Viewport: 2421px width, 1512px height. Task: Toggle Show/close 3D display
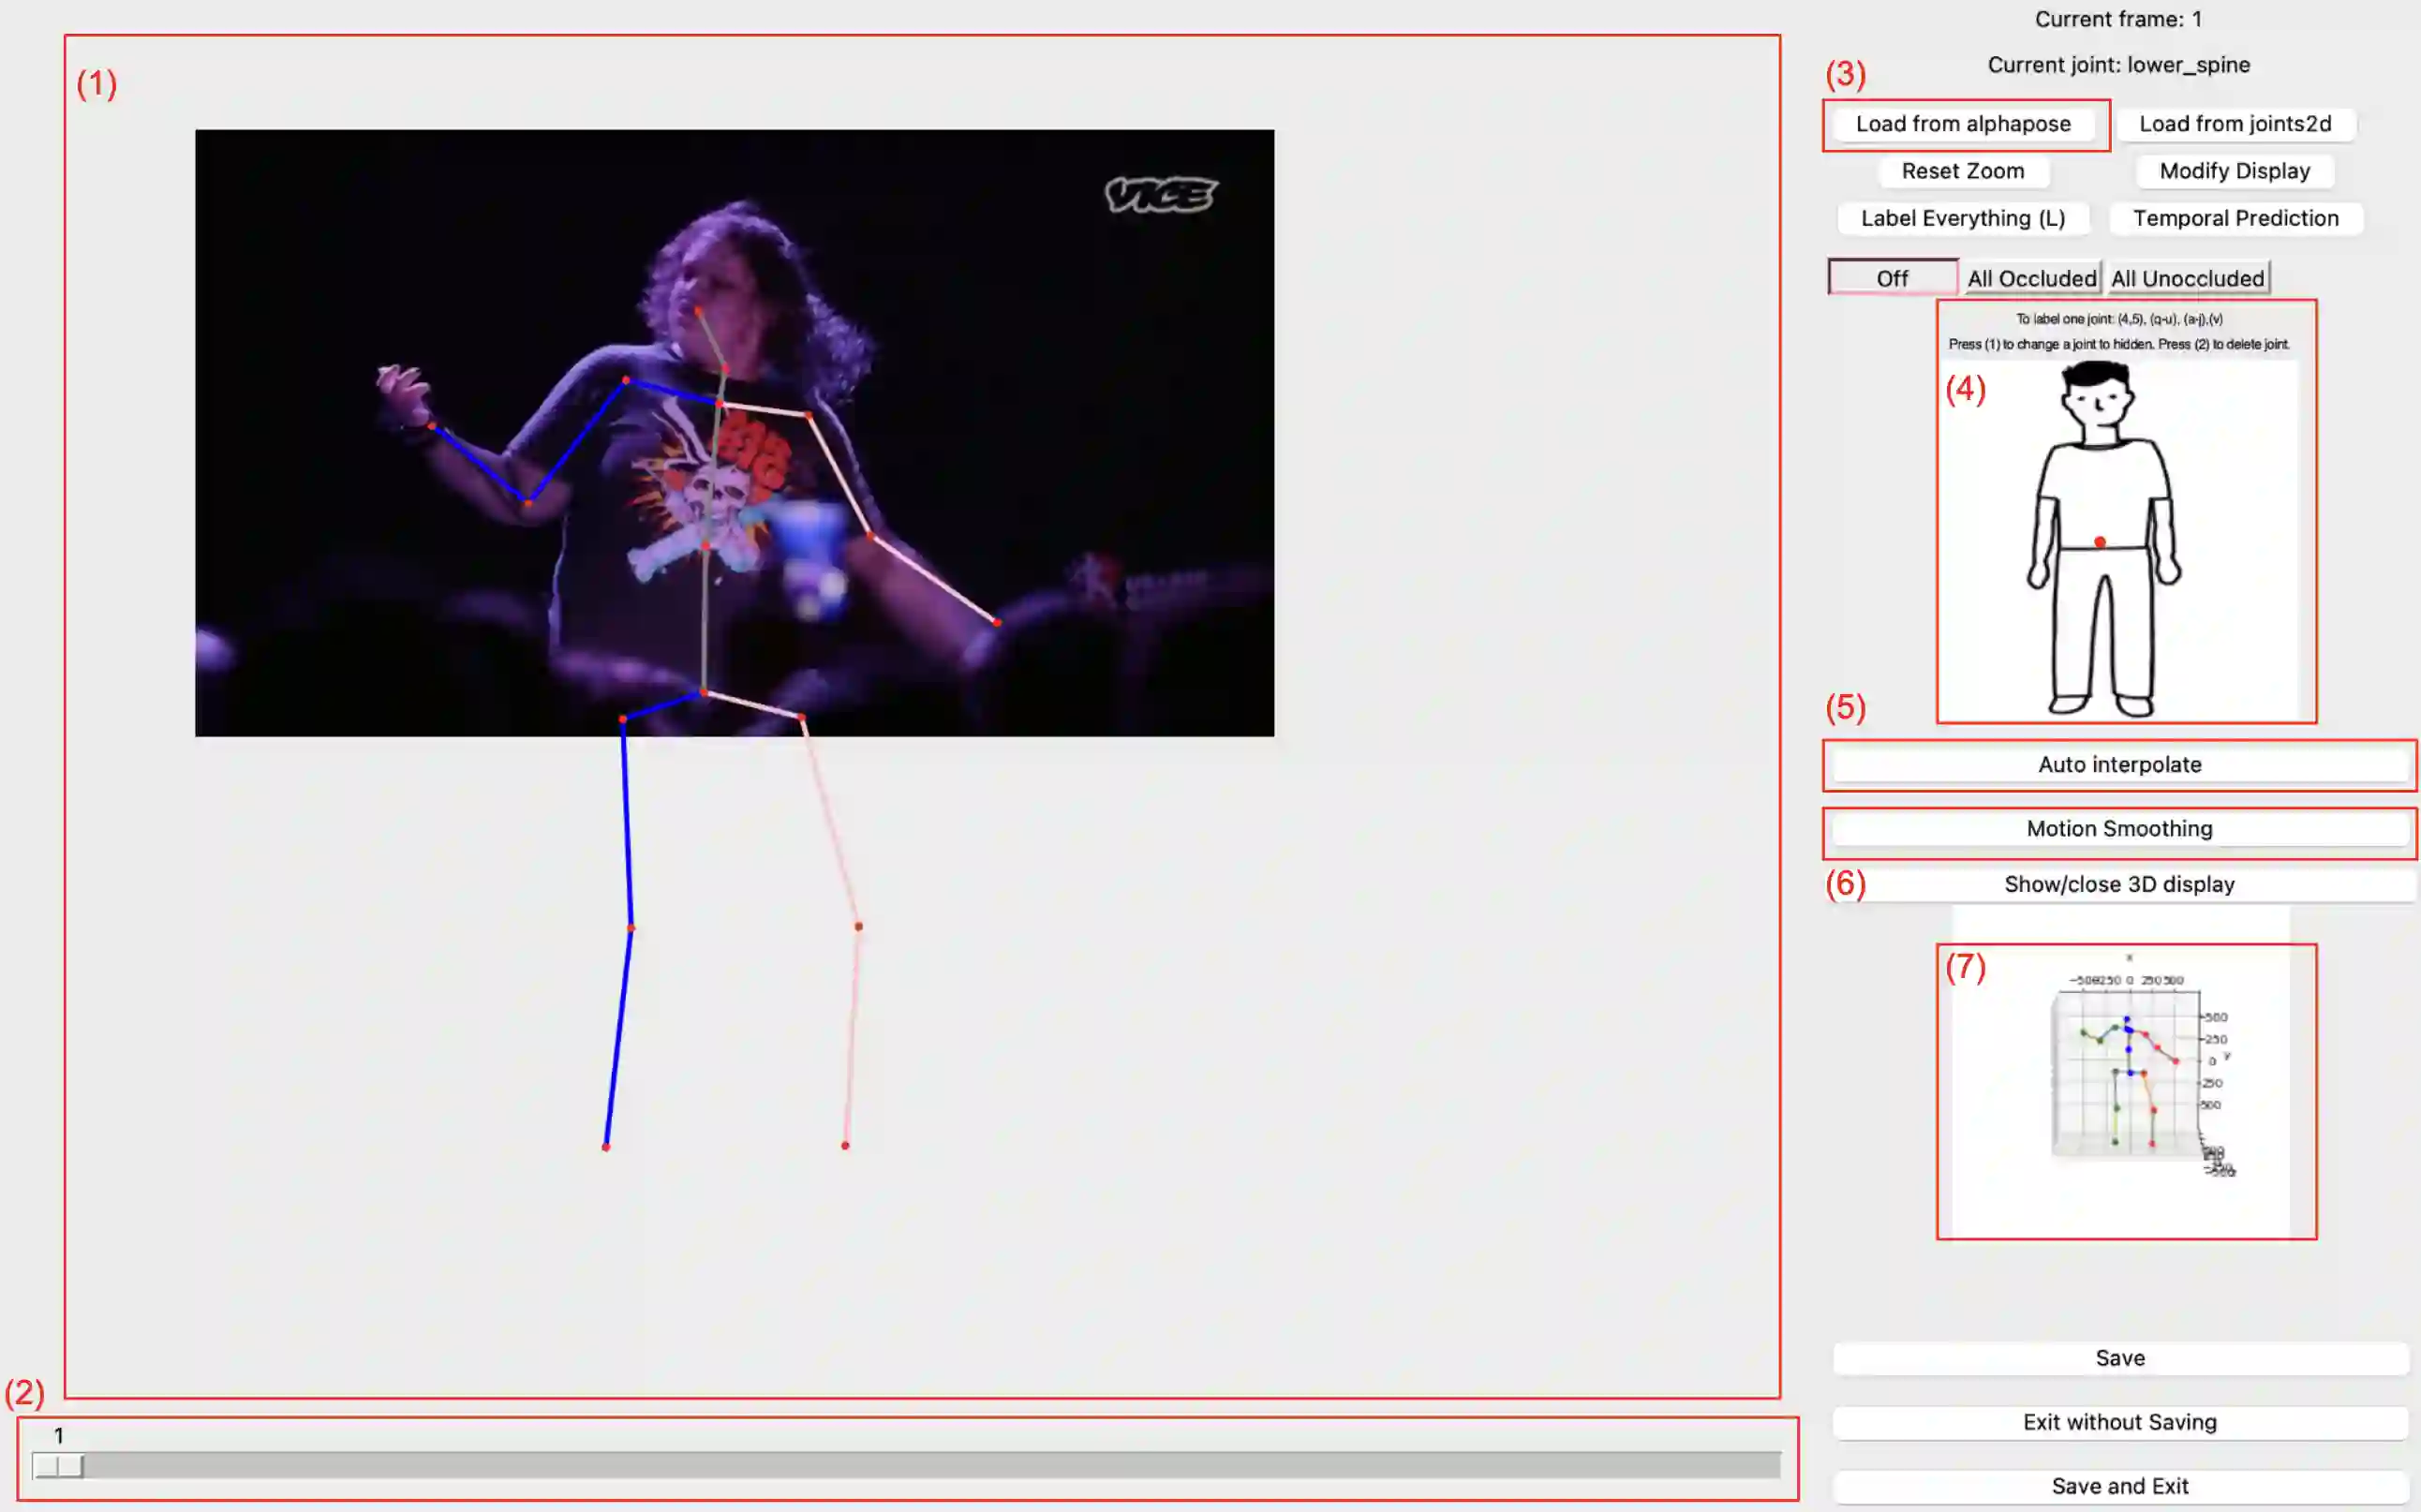(x=2119, y=884)
